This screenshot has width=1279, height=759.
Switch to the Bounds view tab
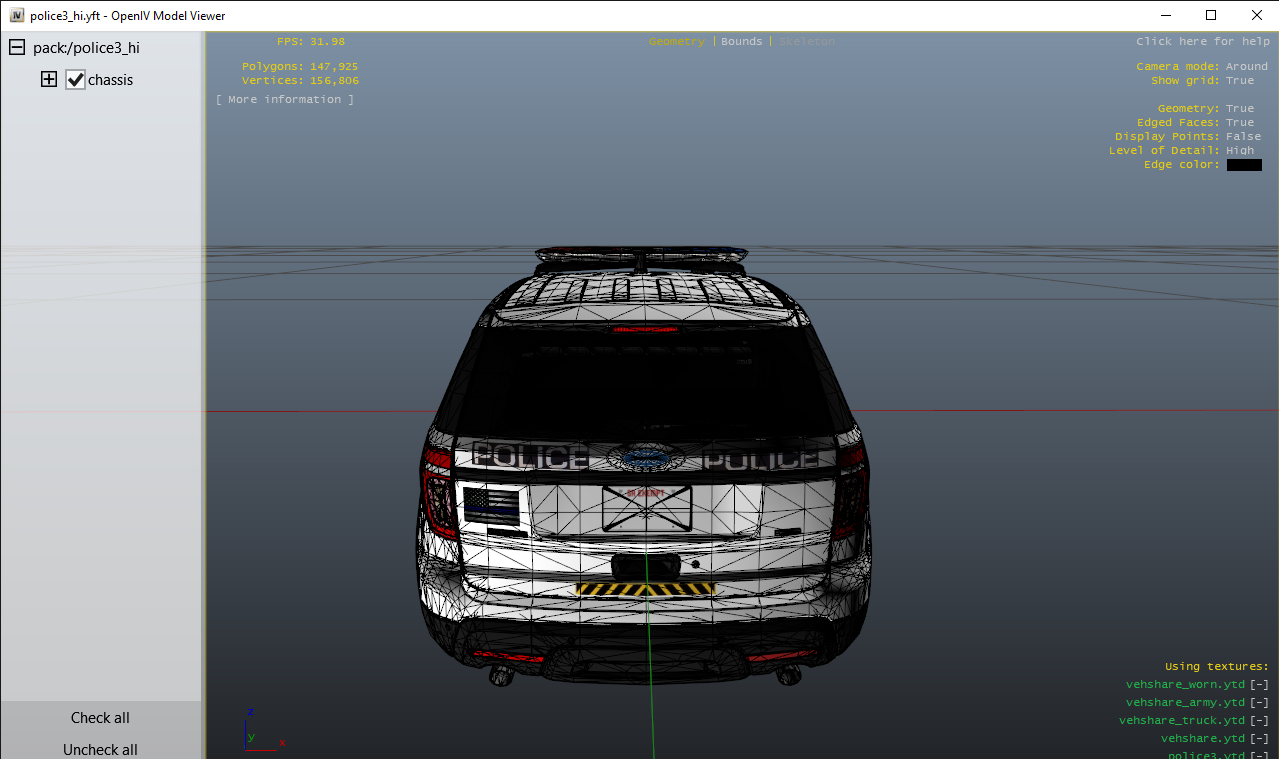click(741, 42)
